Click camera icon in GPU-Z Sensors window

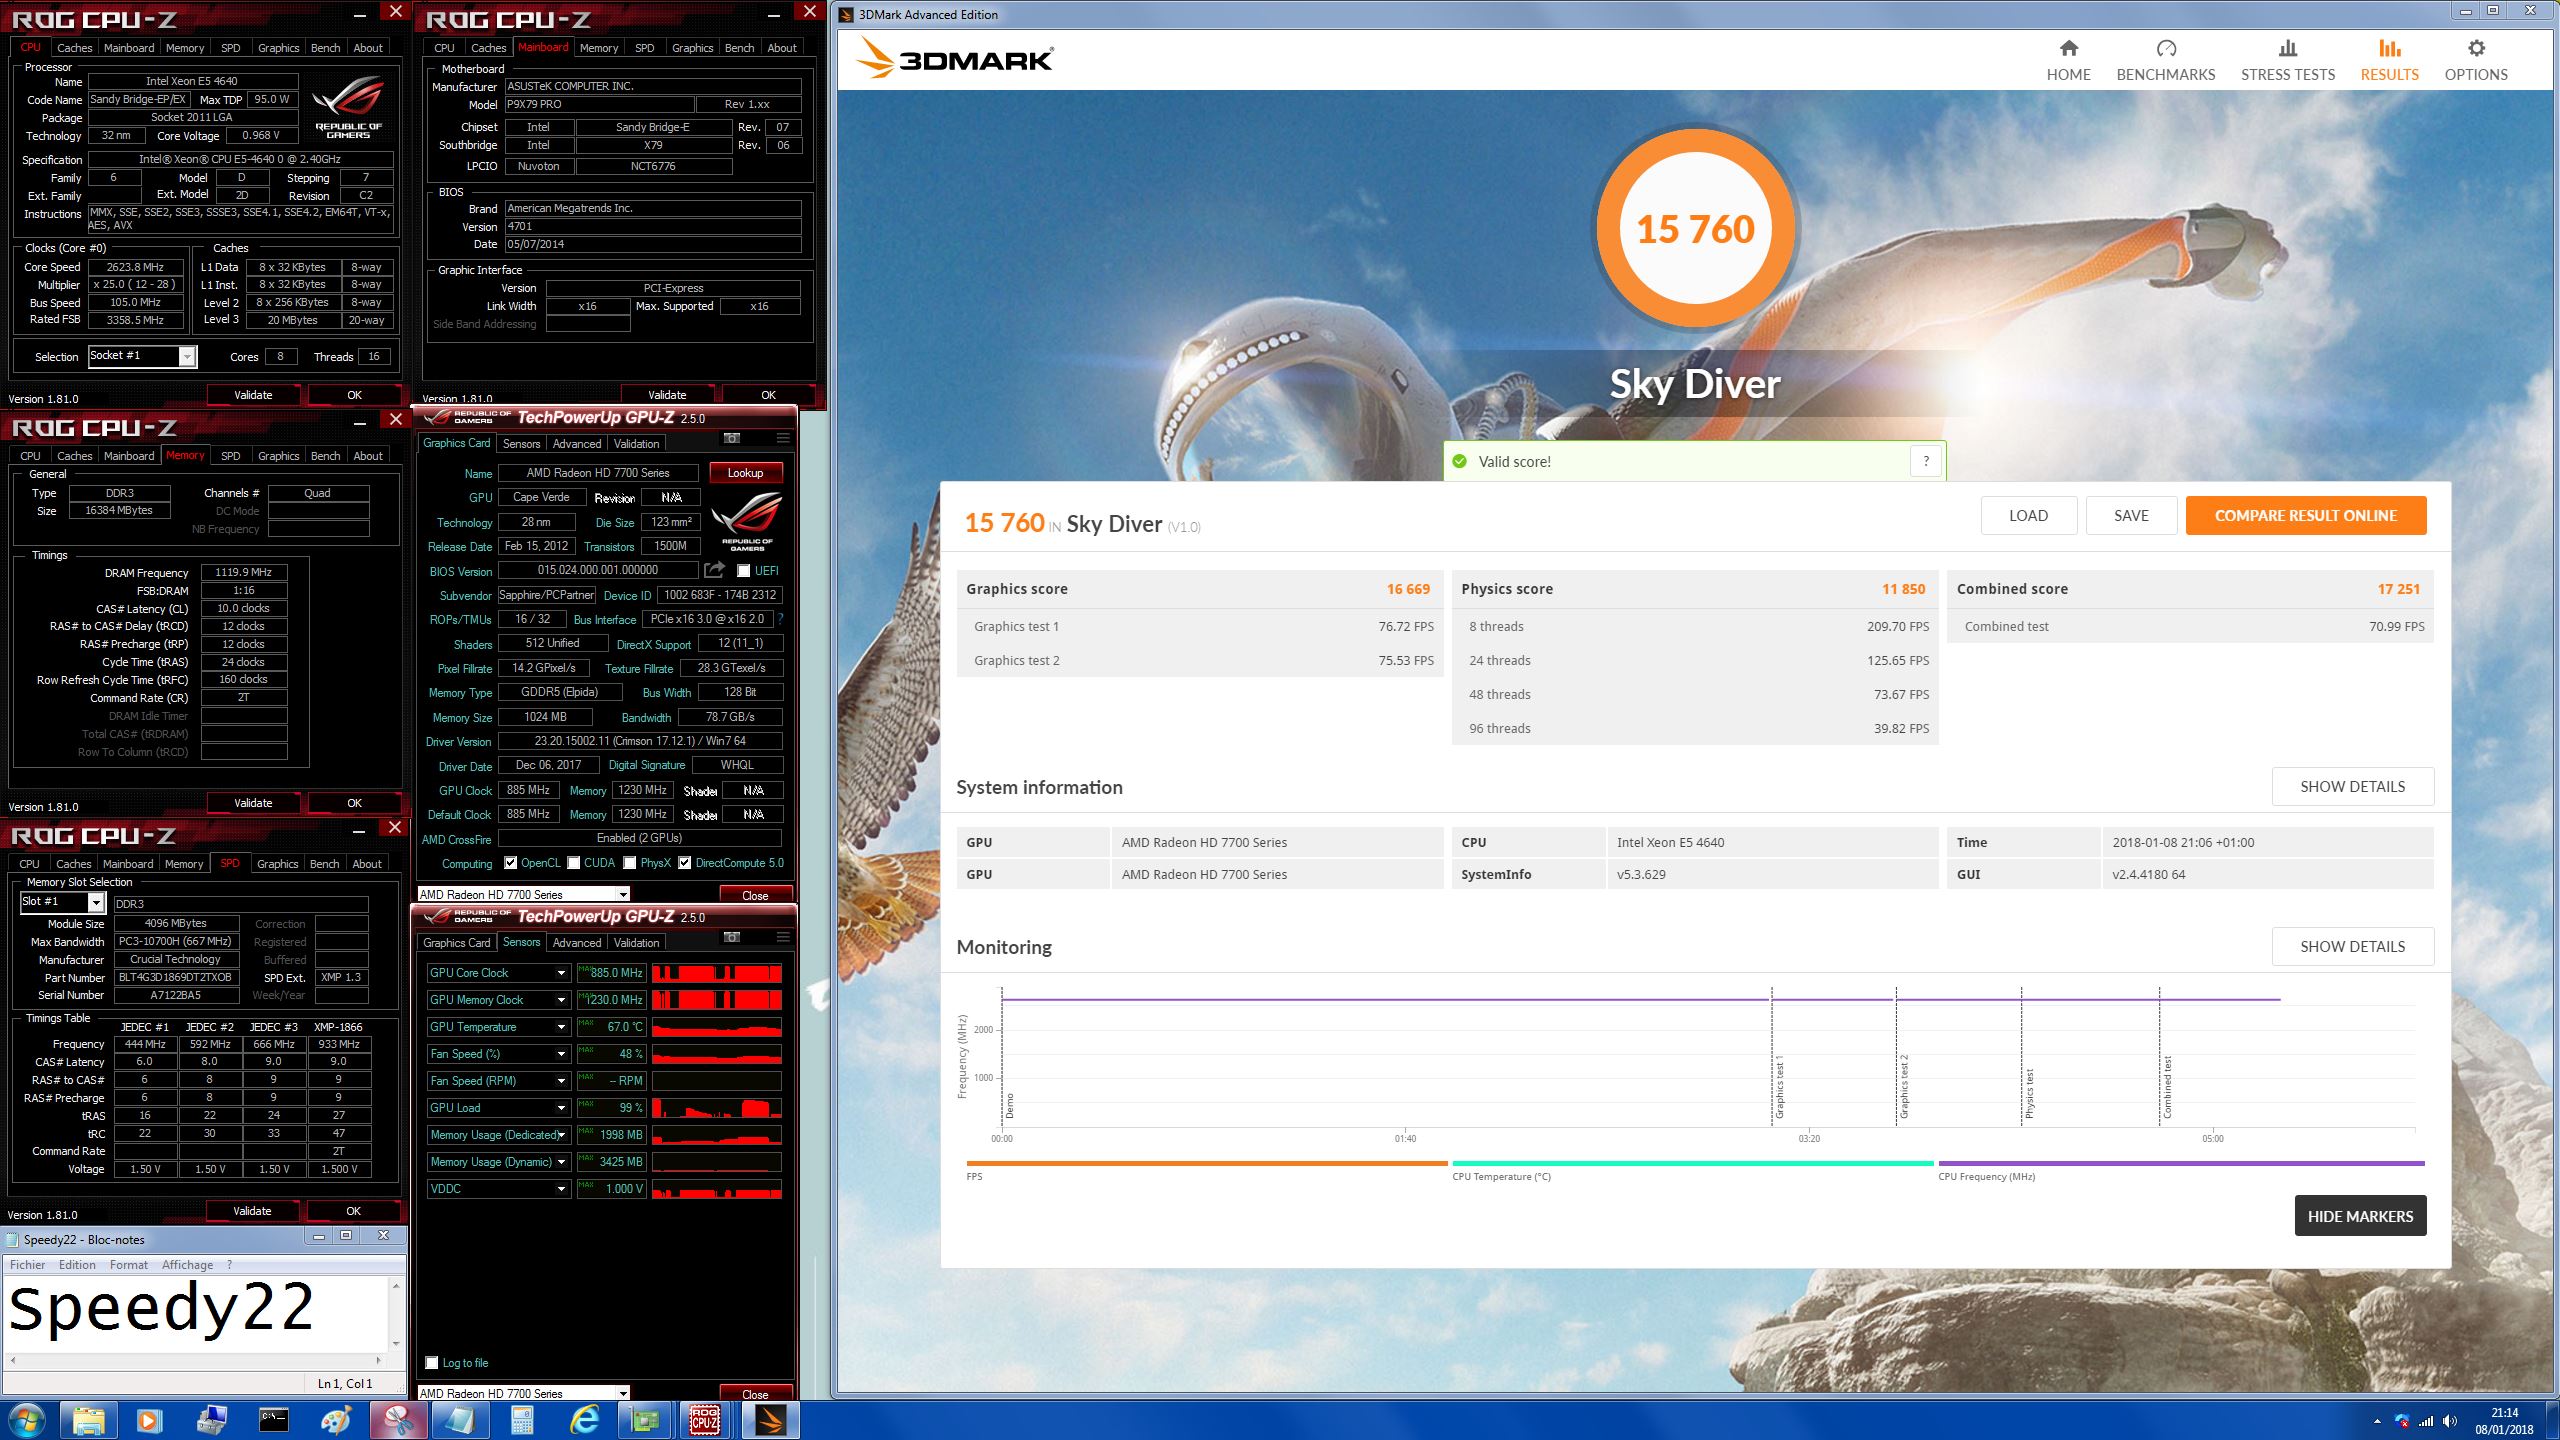(x=732, y=937)
